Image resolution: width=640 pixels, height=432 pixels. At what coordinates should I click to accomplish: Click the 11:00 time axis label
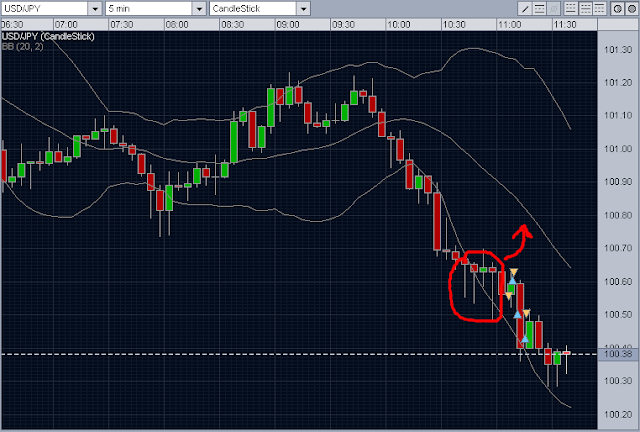tap(509, 24)
